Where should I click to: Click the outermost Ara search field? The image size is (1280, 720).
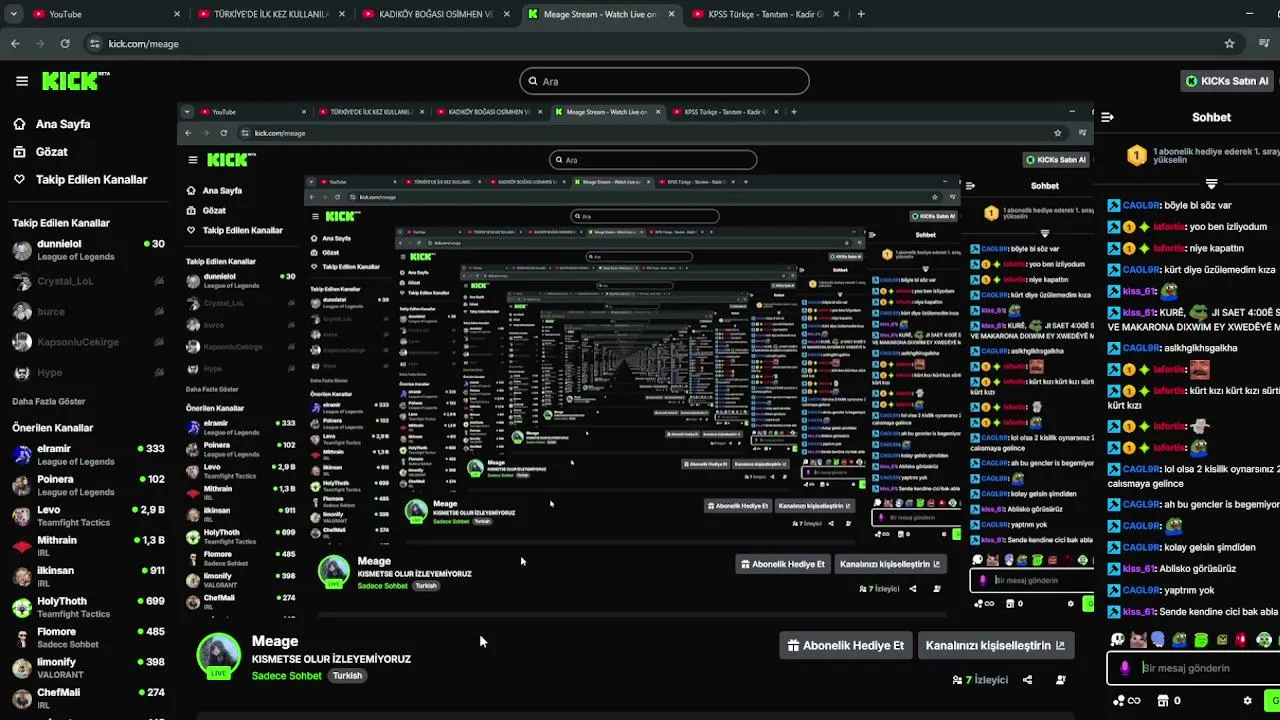pyautogui.click(x=664, y=81)
